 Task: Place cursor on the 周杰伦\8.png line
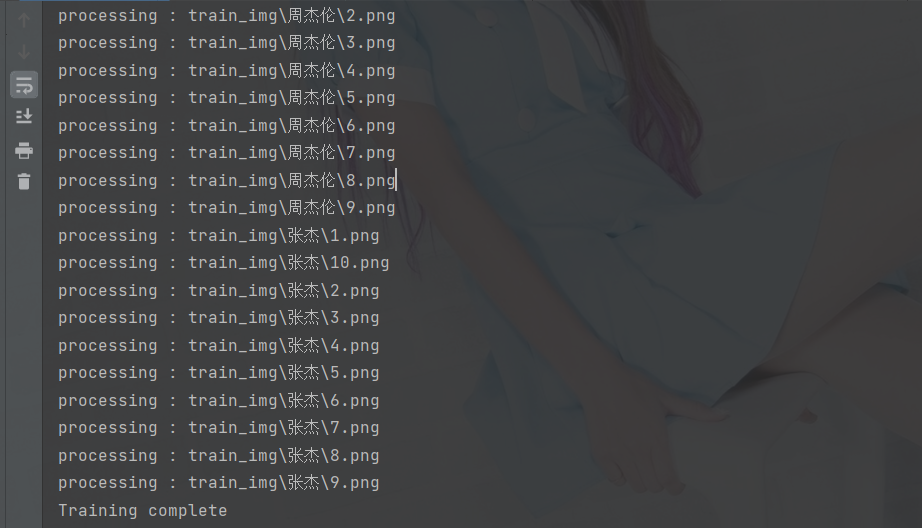click(x=226, y=181)
